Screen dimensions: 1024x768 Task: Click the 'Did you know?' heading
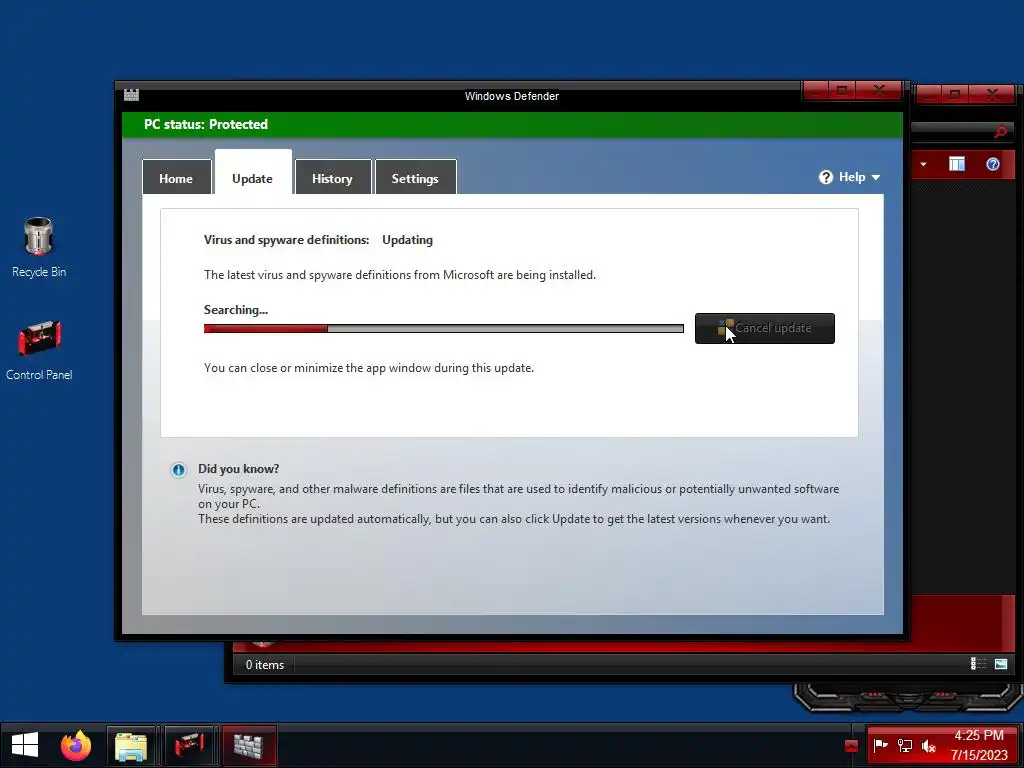tap(238, 469)
